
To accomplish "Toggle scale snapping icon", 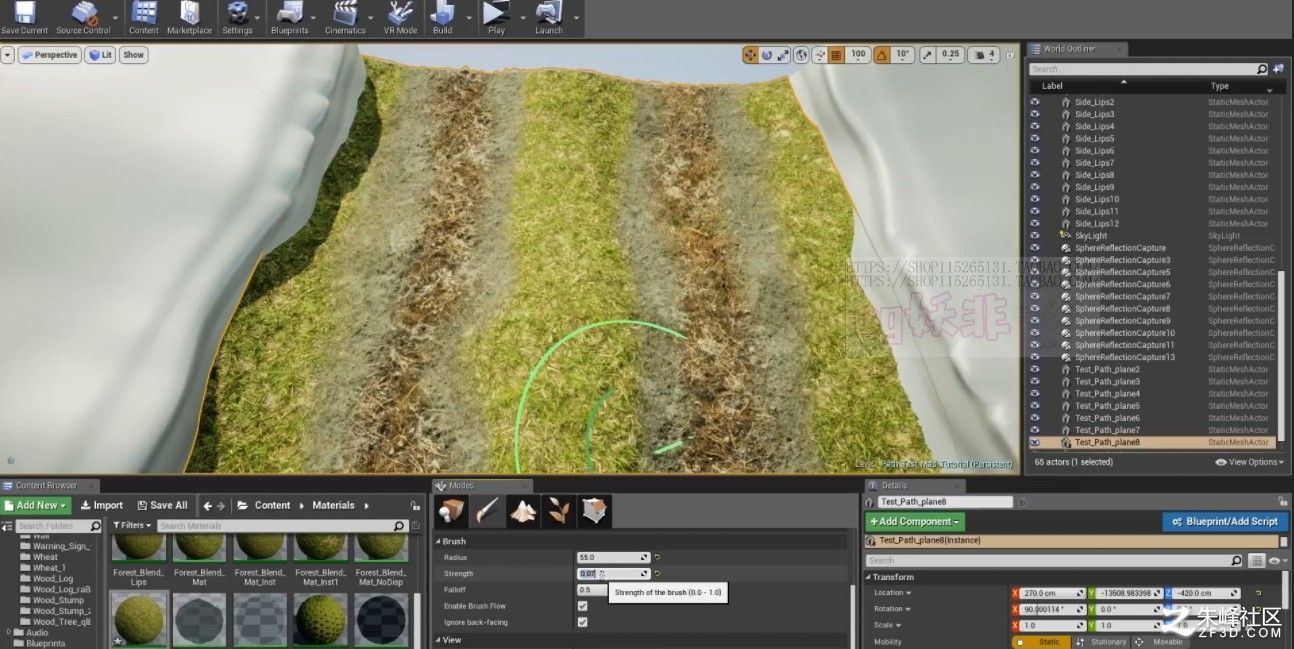I will coord(928,55).
